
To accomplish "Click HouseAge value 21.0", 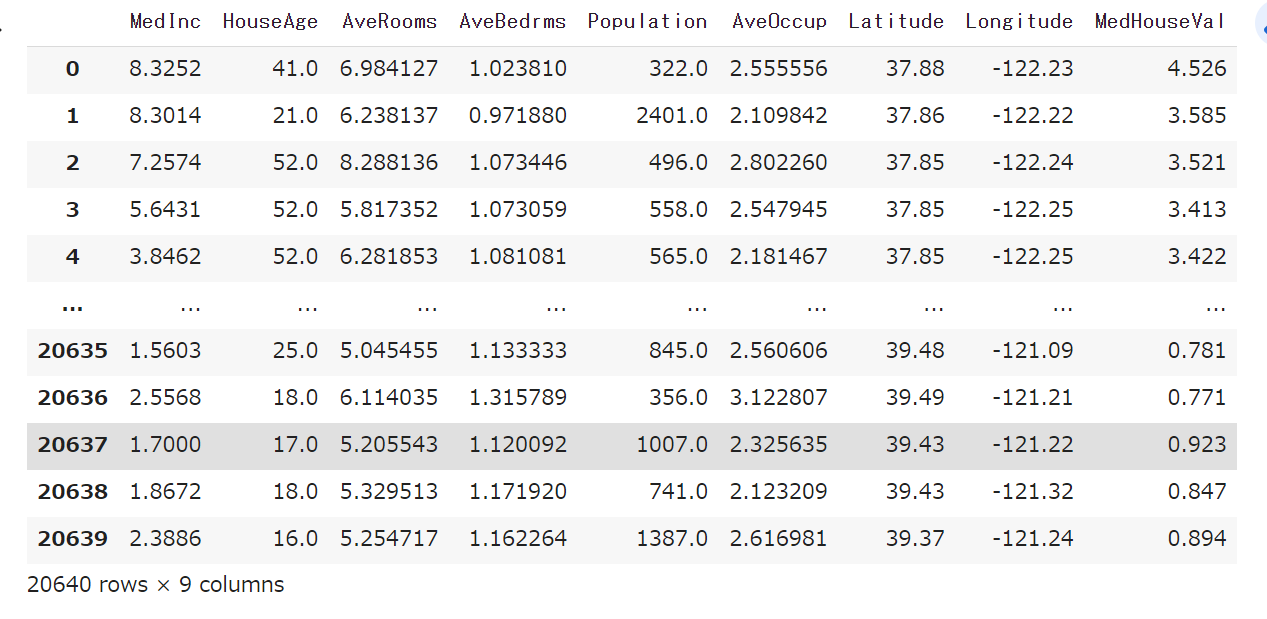I will tap(295, 116).
